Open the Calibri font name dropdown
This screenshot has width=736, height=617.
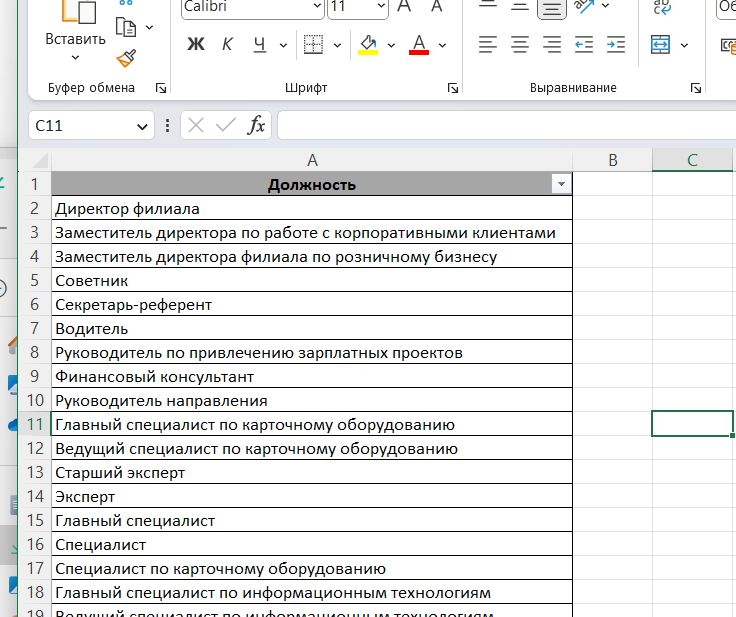(x=317, y=6)
